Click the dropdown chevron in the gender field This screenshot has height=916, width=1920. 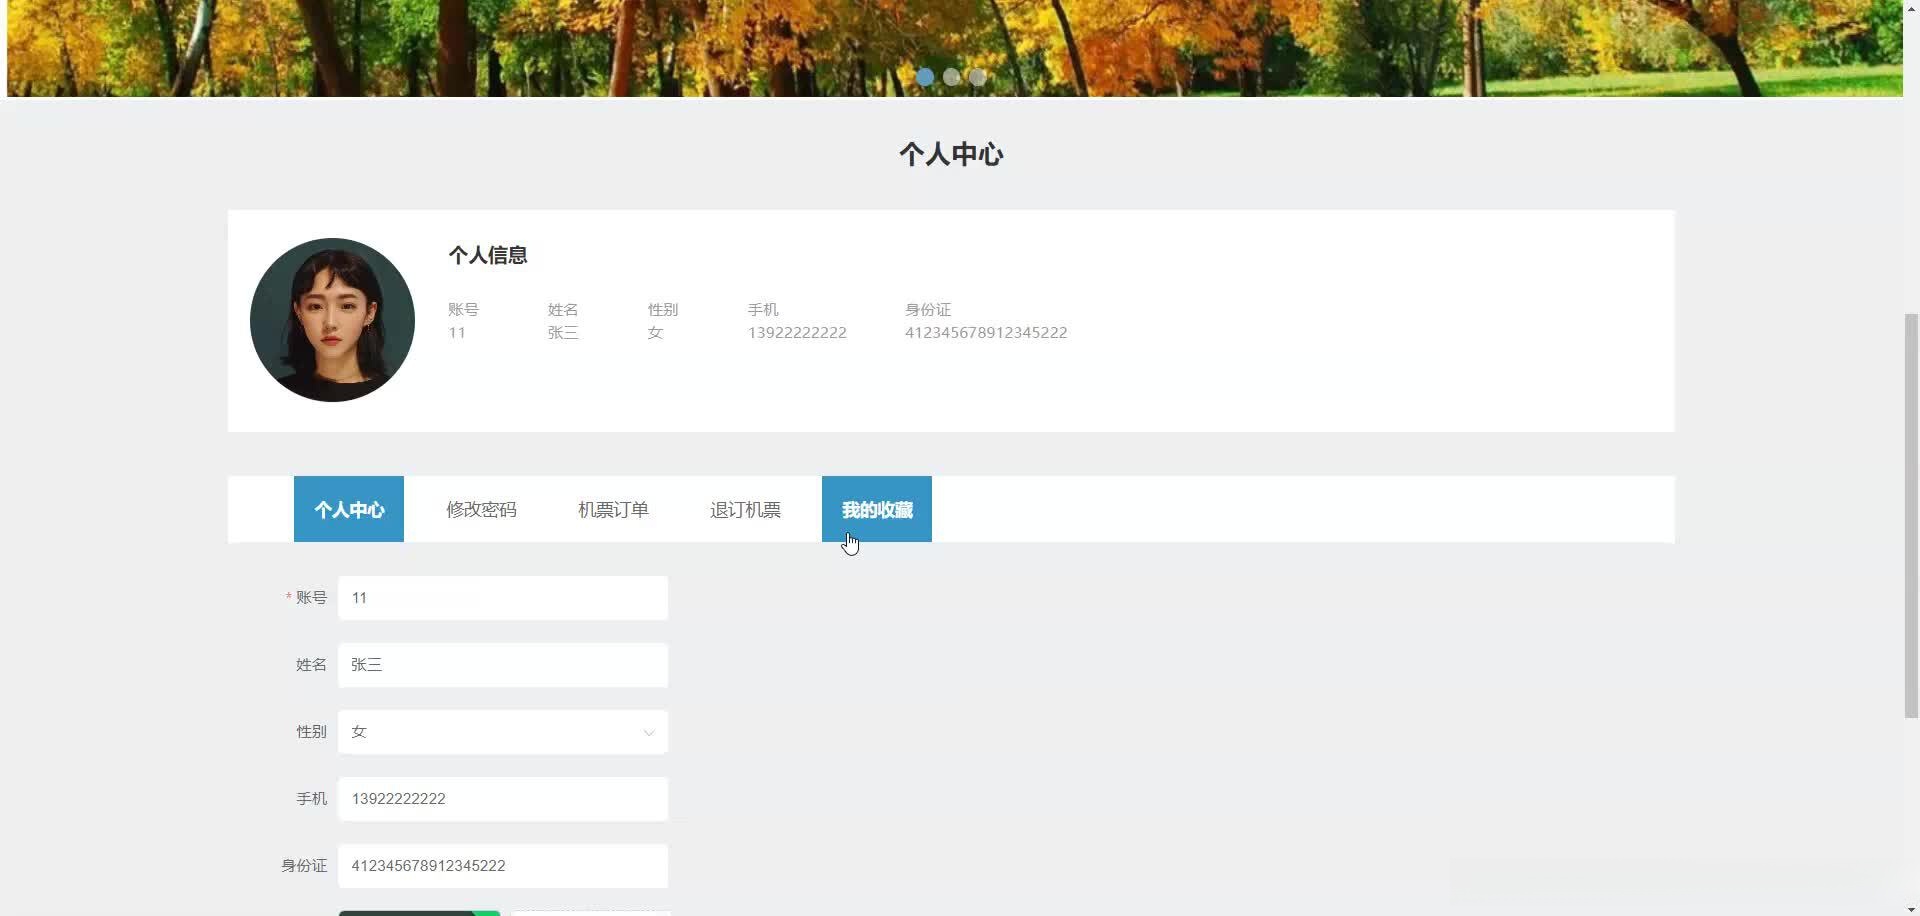648,732
